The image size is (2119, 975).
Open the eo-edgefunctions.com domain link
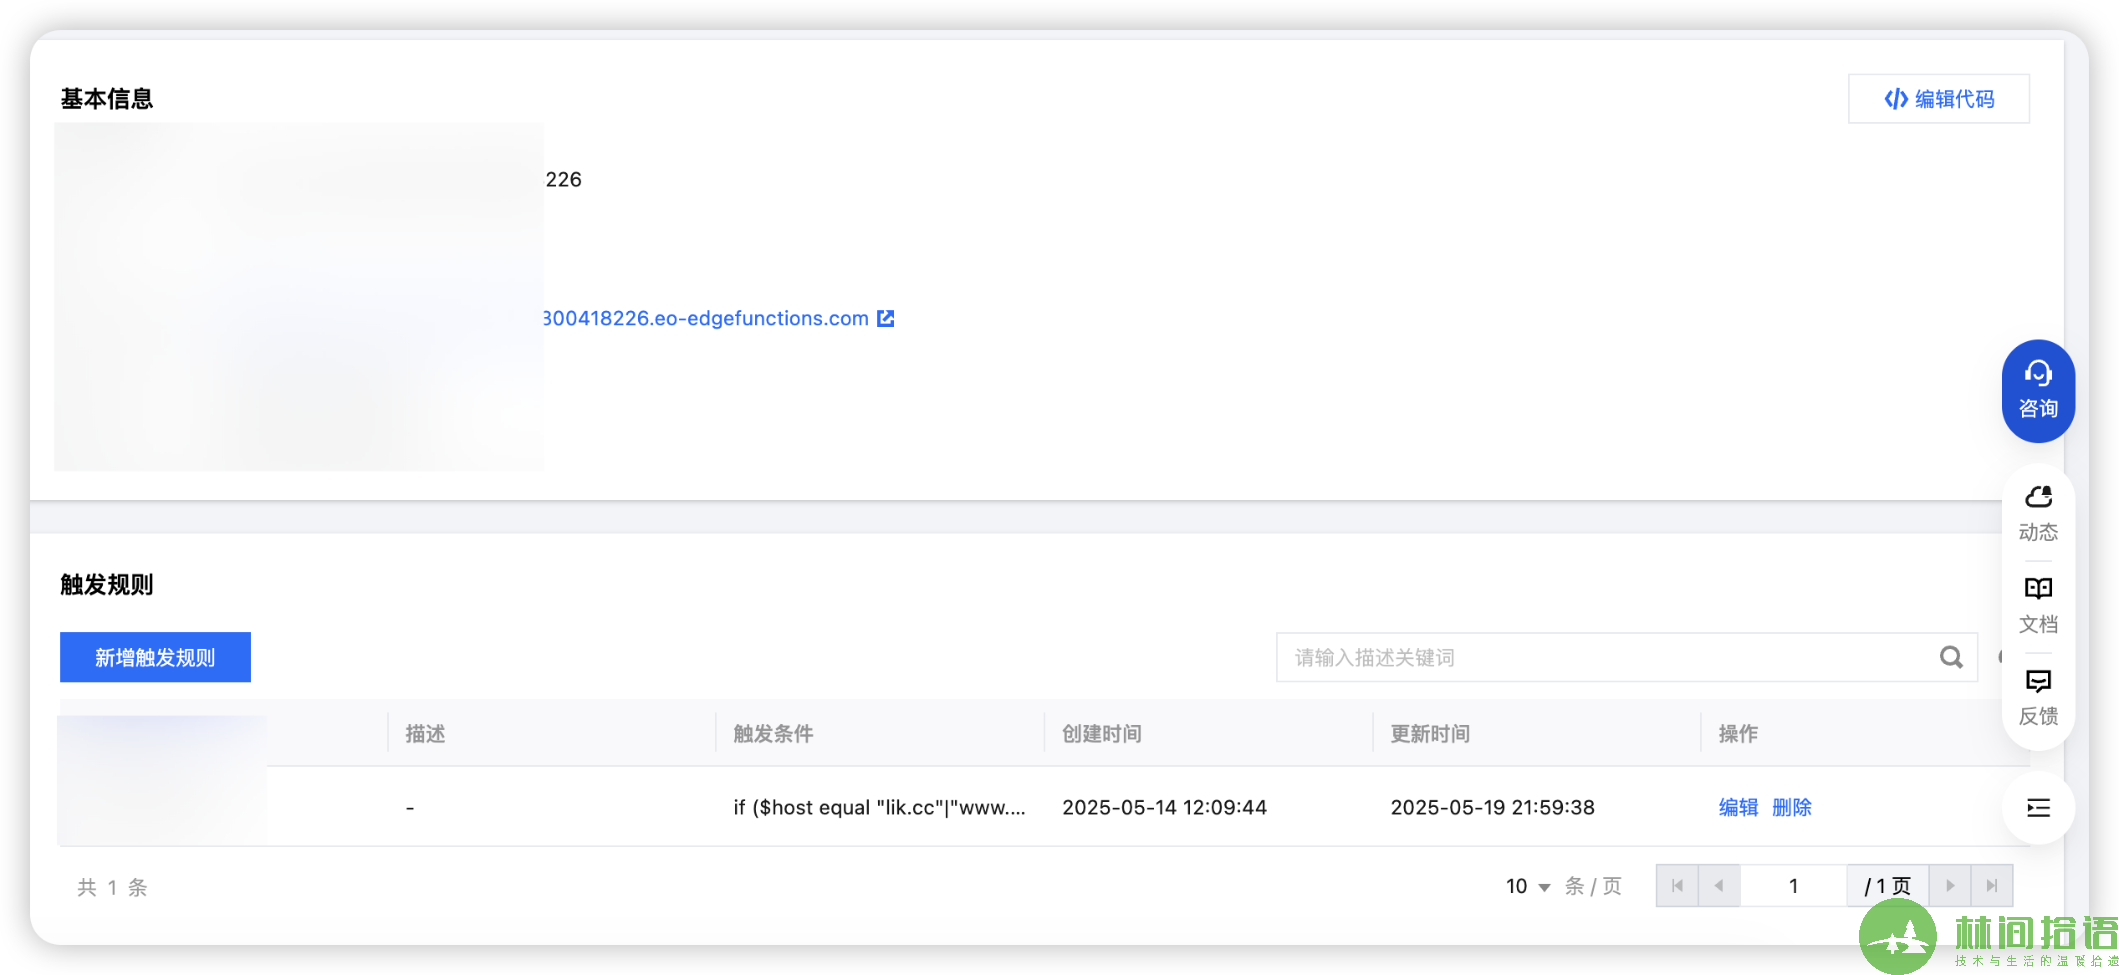[706, 318]
